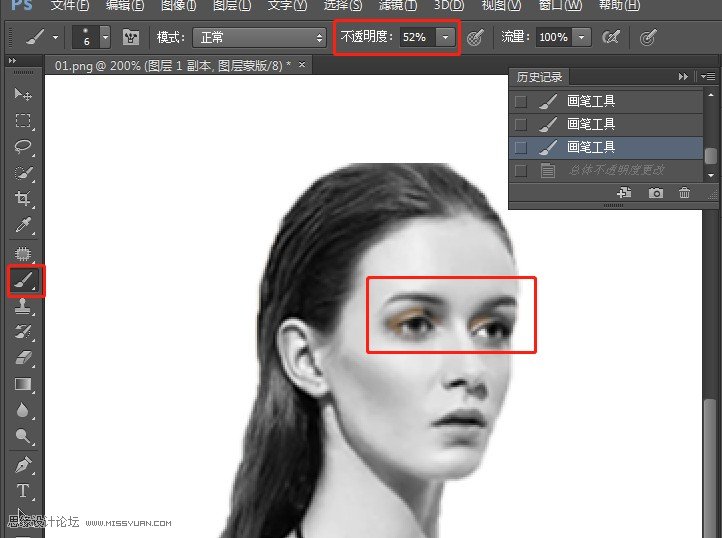This screenshot has height=538, width=722.
Task: Open the 滤镜 menu
Action: click(x=397, y=6)
